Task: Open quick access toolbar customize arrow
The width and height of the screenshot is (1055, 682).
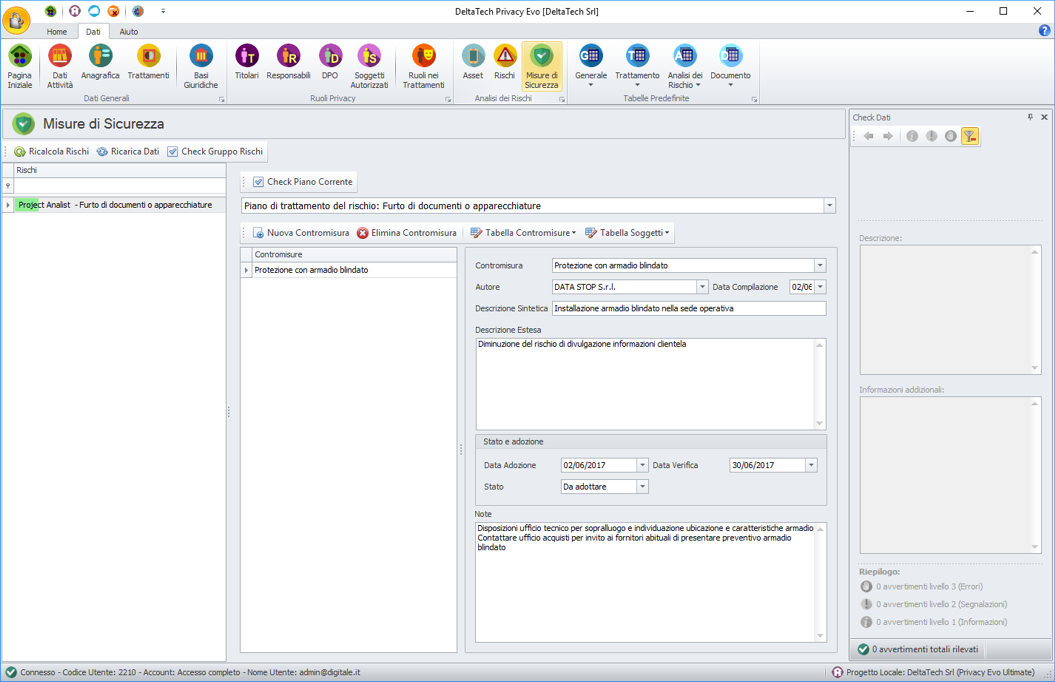Action: point(163,11)
